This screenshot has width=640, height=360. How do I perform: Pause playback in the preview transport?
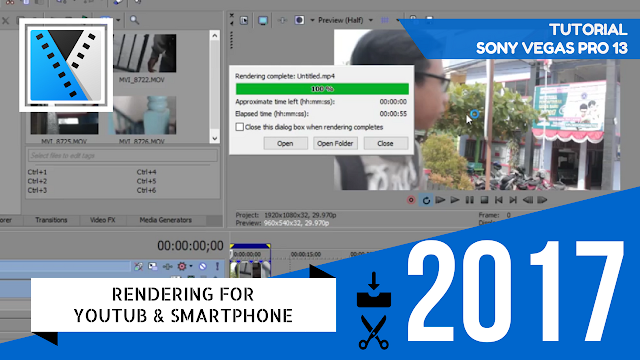tap(469, 200)
